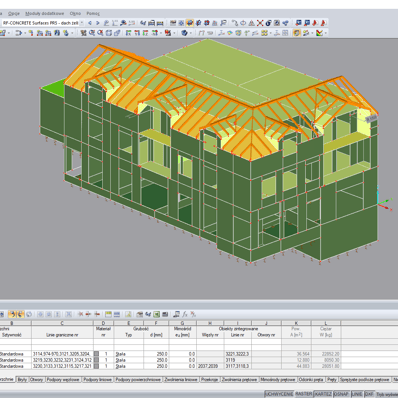Click the blue arrow icon after the swirl
This screenshot has width=398, height=398.
[x=286, y=23]
